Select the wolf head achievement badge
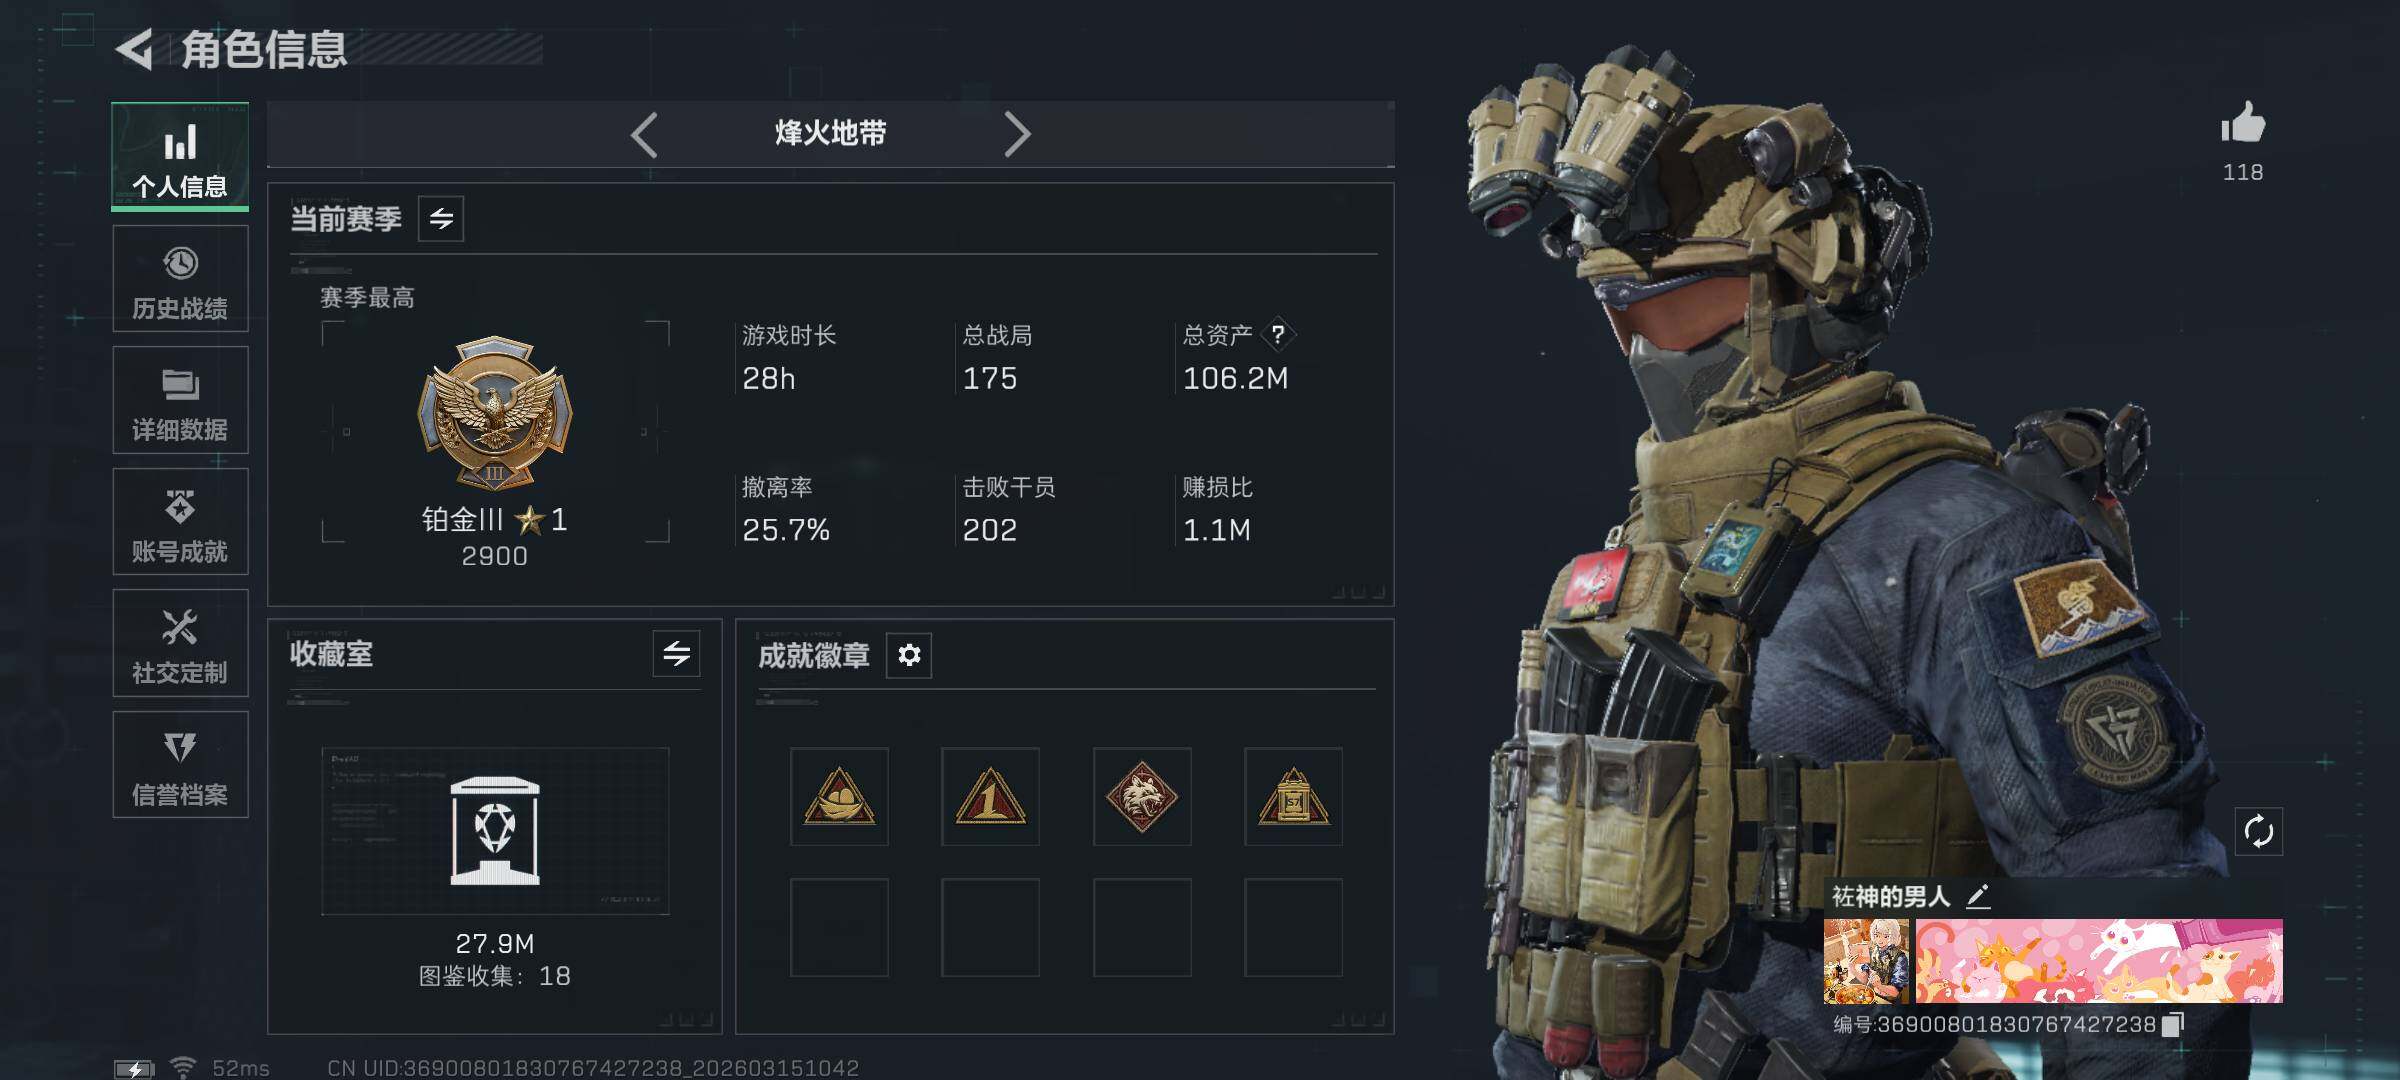Screen dimensions: 2400x1080 tap(1142, 797)
